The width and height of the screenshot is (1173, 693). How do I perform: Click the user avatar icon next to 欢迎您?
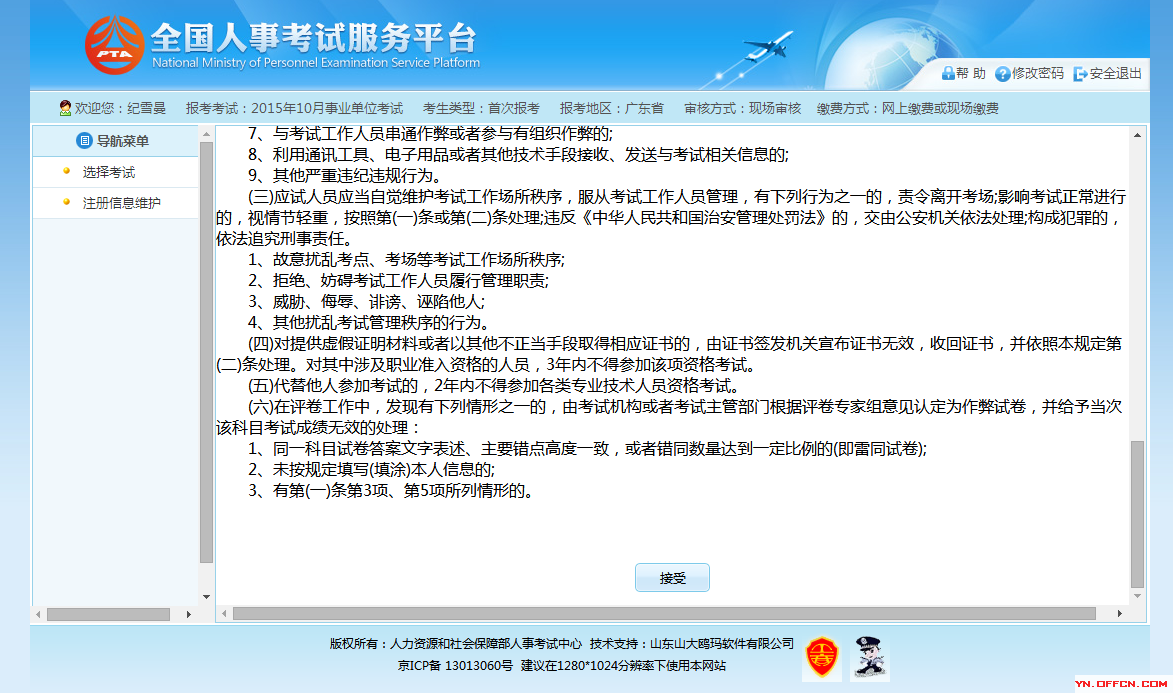[x=65, y=108]
